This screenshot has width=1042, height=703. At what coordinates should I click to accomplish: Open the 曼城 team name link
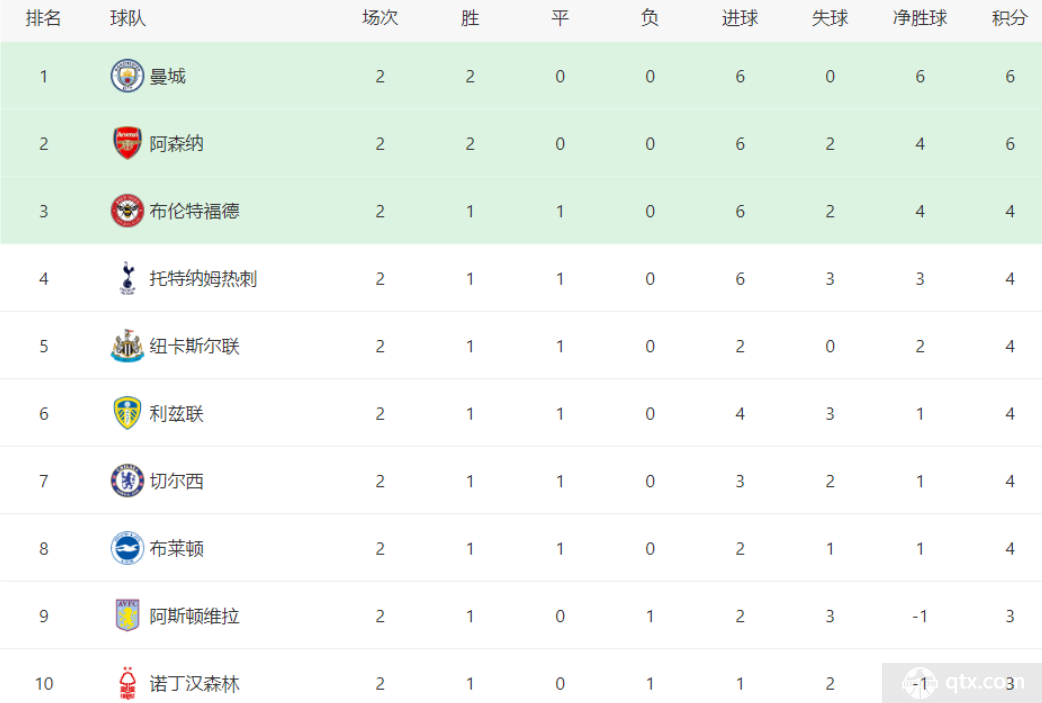[167, 76]
